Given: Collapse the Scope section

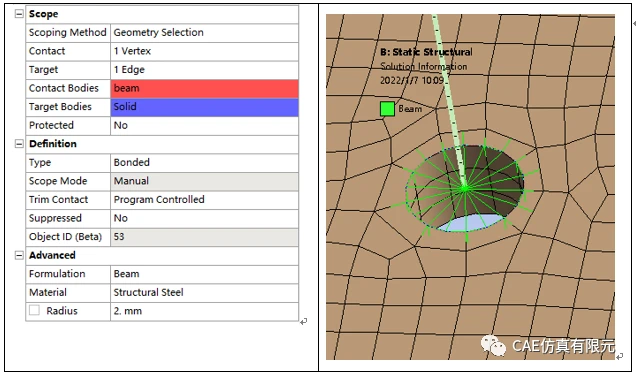Looking at the screenshot, I should click(x=19, y=14).
